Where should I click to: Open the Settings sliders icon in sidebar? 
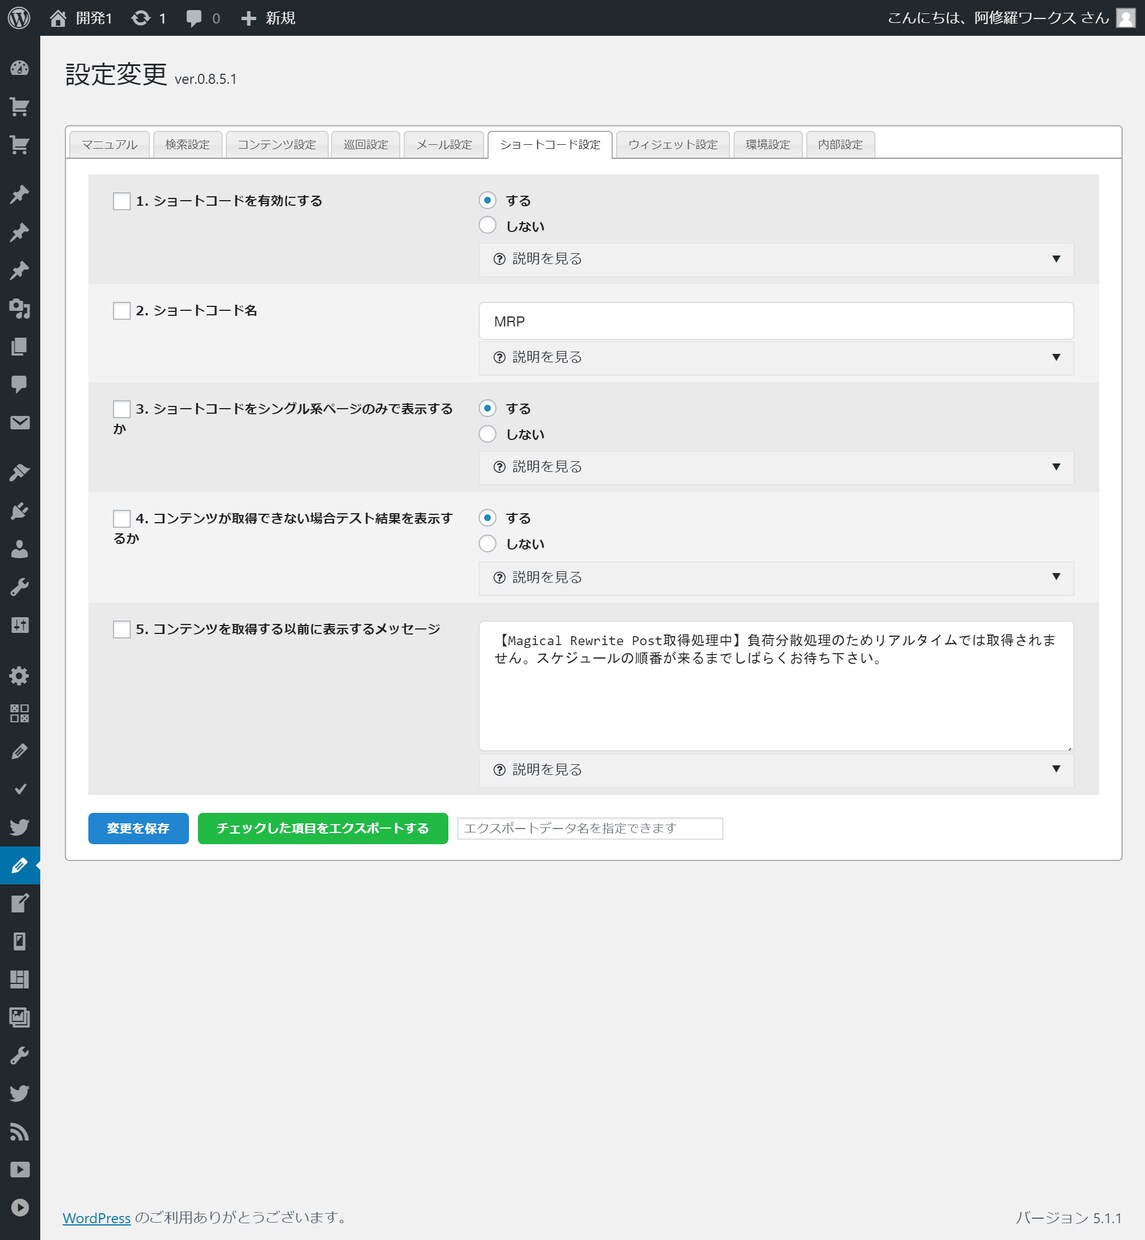coord(19,625)
